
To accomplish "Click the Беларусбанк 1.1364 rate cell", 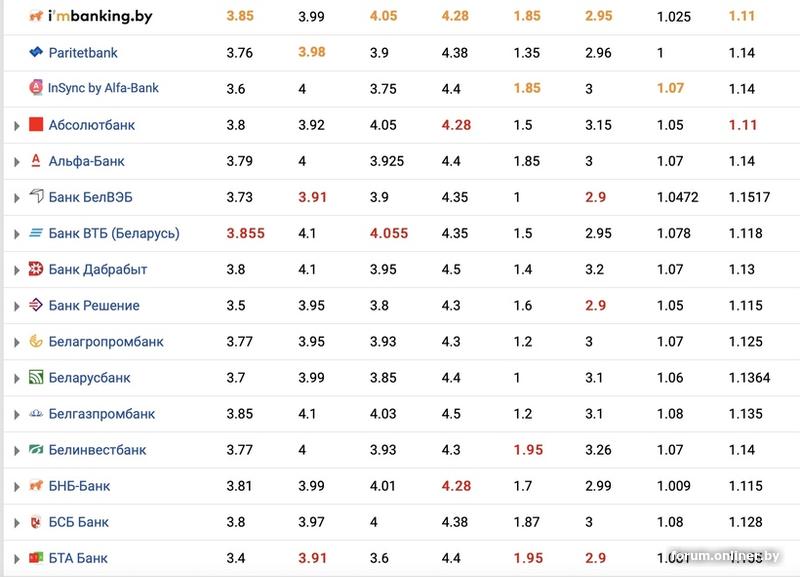I will point(750,378).
